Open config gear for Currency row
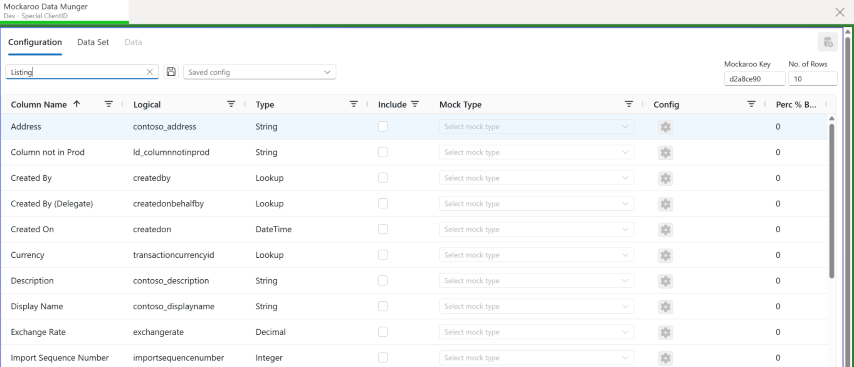 pyautogui.click(x=665, y=255)
